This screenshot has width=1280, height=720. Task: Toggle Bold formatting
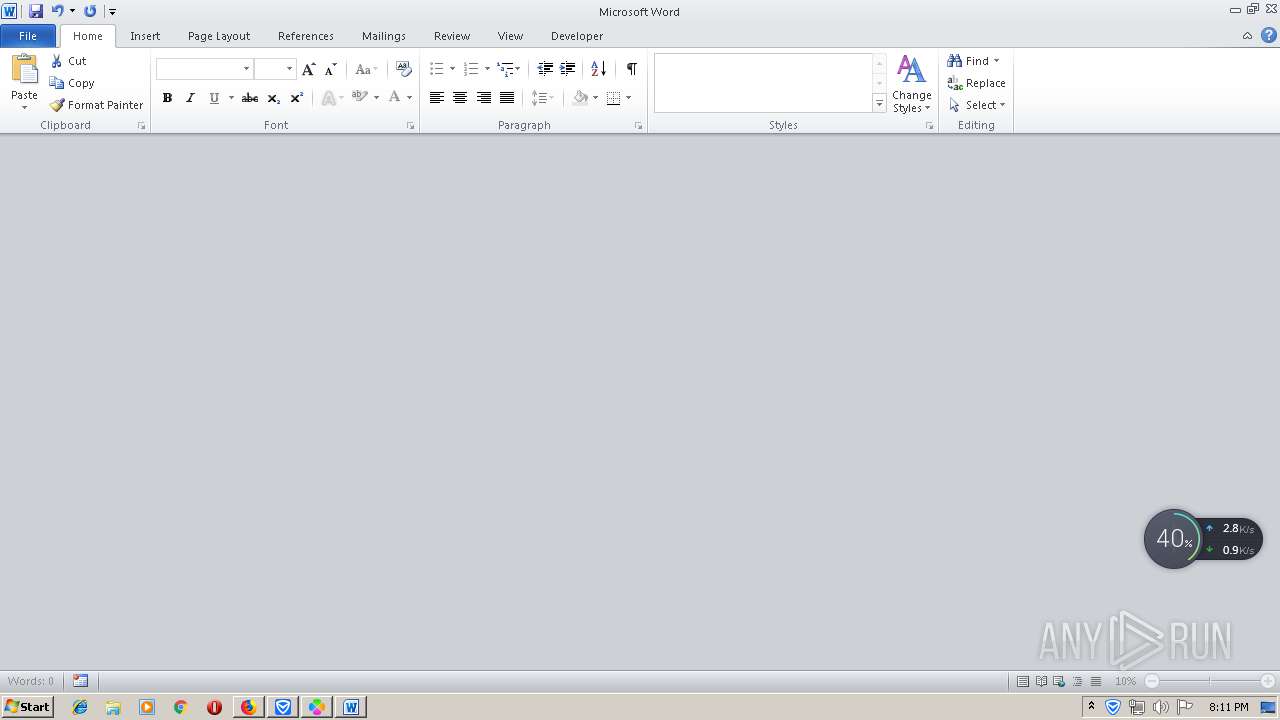coord(167,98)
